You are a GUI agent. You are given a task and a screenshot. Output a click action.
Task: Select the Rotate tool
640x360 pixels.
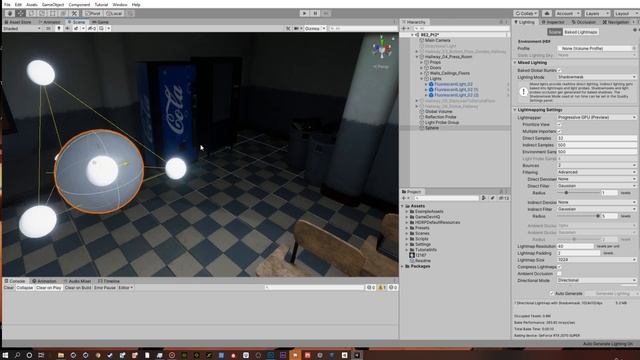click(31, 13)
